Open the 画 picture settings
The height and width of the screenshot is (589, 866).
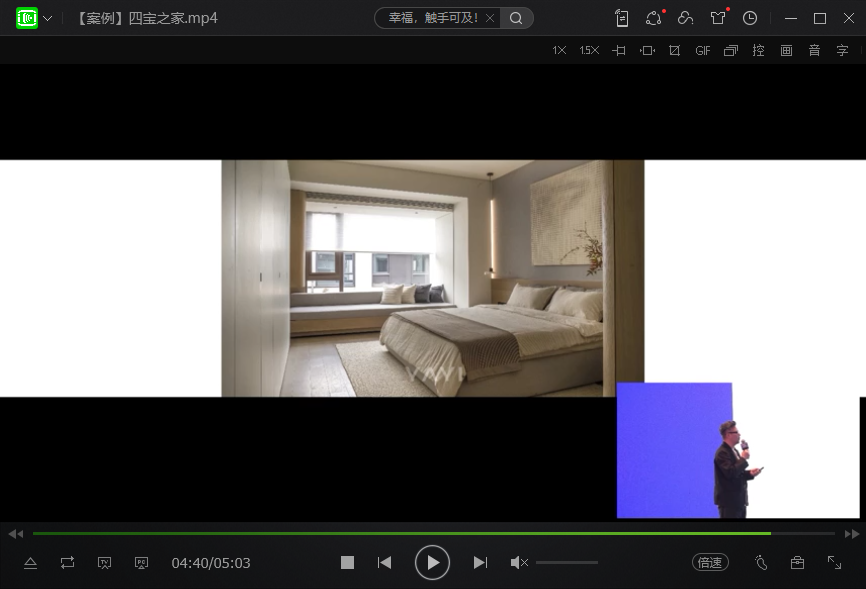tap(786, 51)
